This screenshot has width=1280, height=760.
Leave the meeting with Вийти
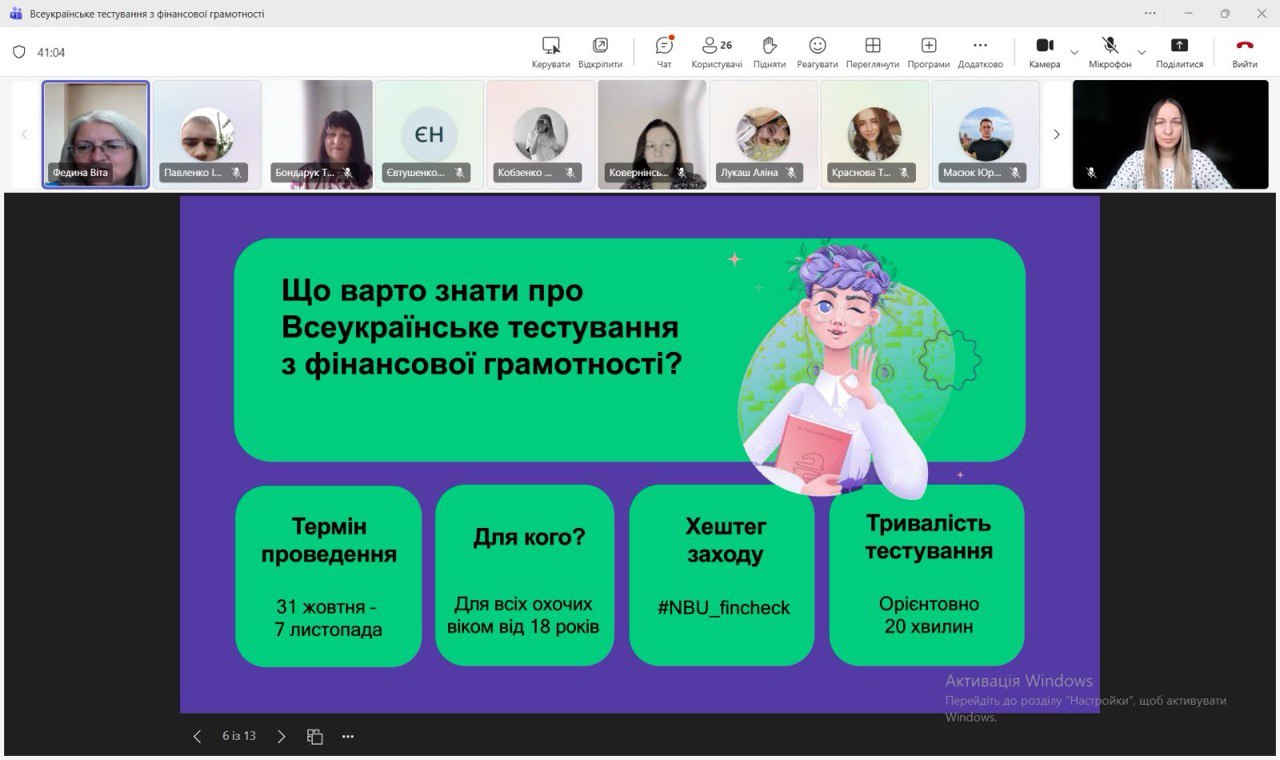[x=1244, y=52]
